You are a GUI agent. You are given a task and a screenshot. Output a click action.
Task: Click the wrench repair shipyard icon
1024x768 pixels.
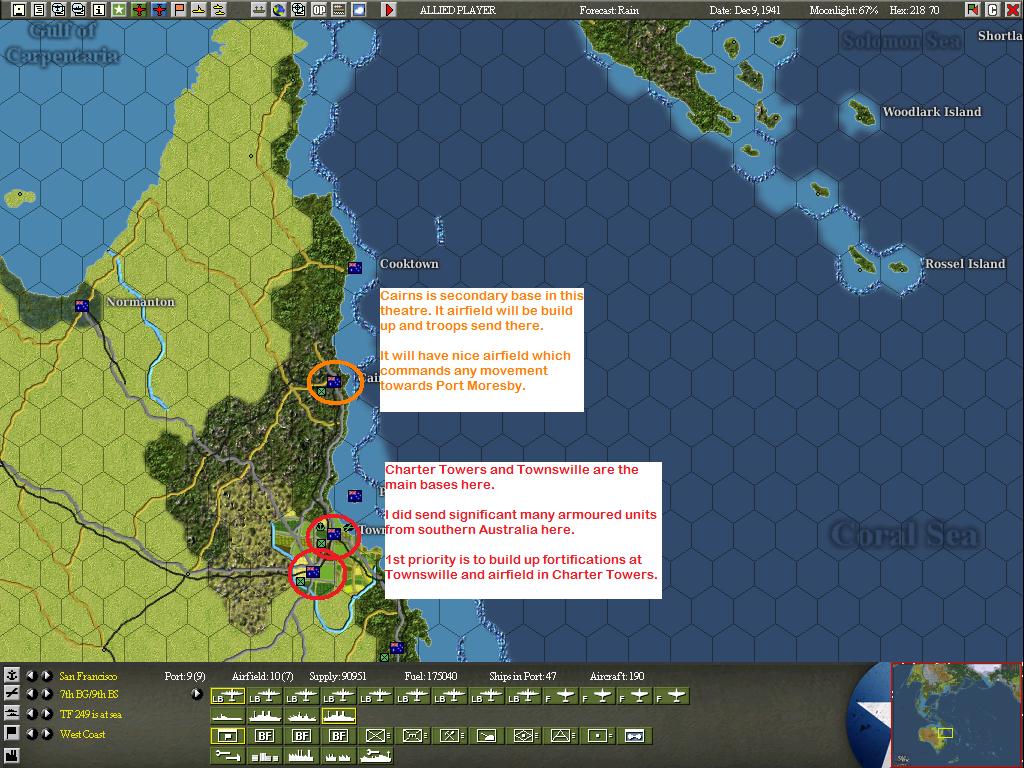[228, 756]
